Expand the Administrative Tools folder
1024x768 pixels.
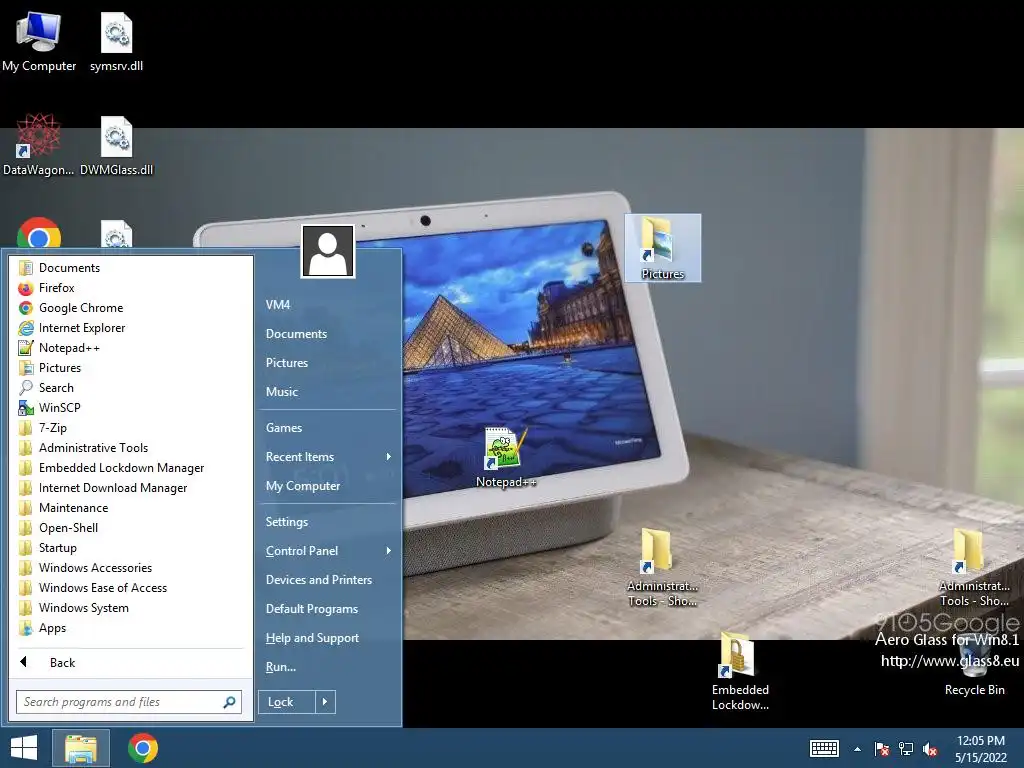pos(131,448)
